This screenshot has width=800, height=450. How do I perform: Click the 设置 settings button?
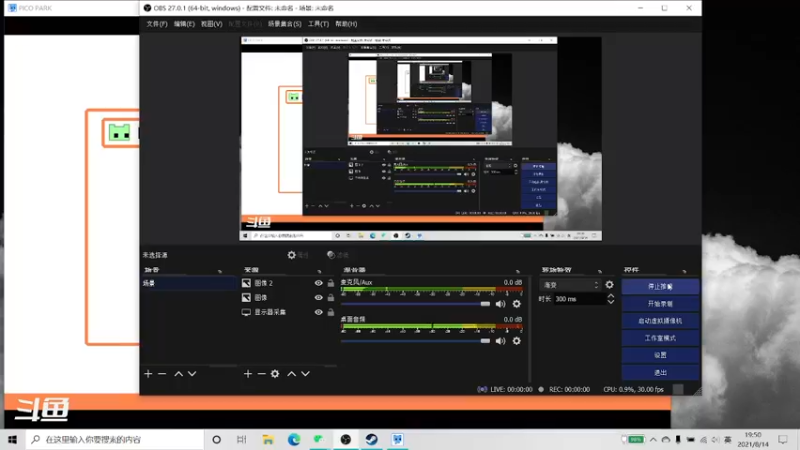(x=660, y=355)
